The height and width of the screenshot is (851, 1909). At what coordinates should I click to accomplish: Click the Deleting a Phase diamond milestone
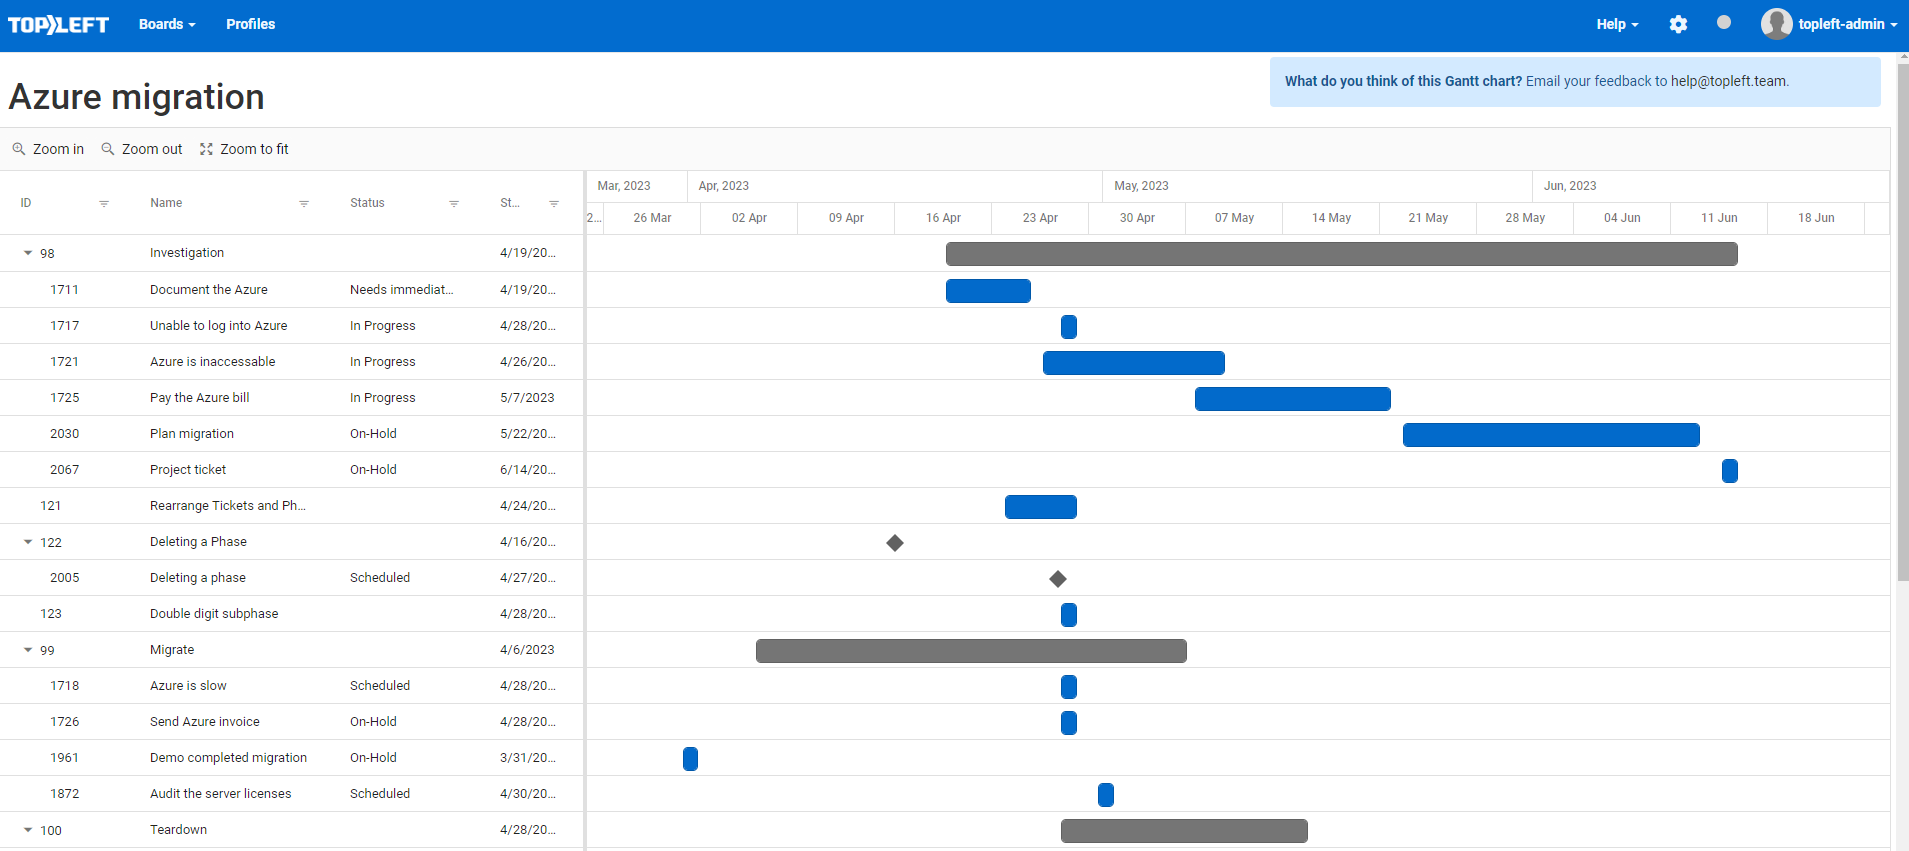point(895,543)
